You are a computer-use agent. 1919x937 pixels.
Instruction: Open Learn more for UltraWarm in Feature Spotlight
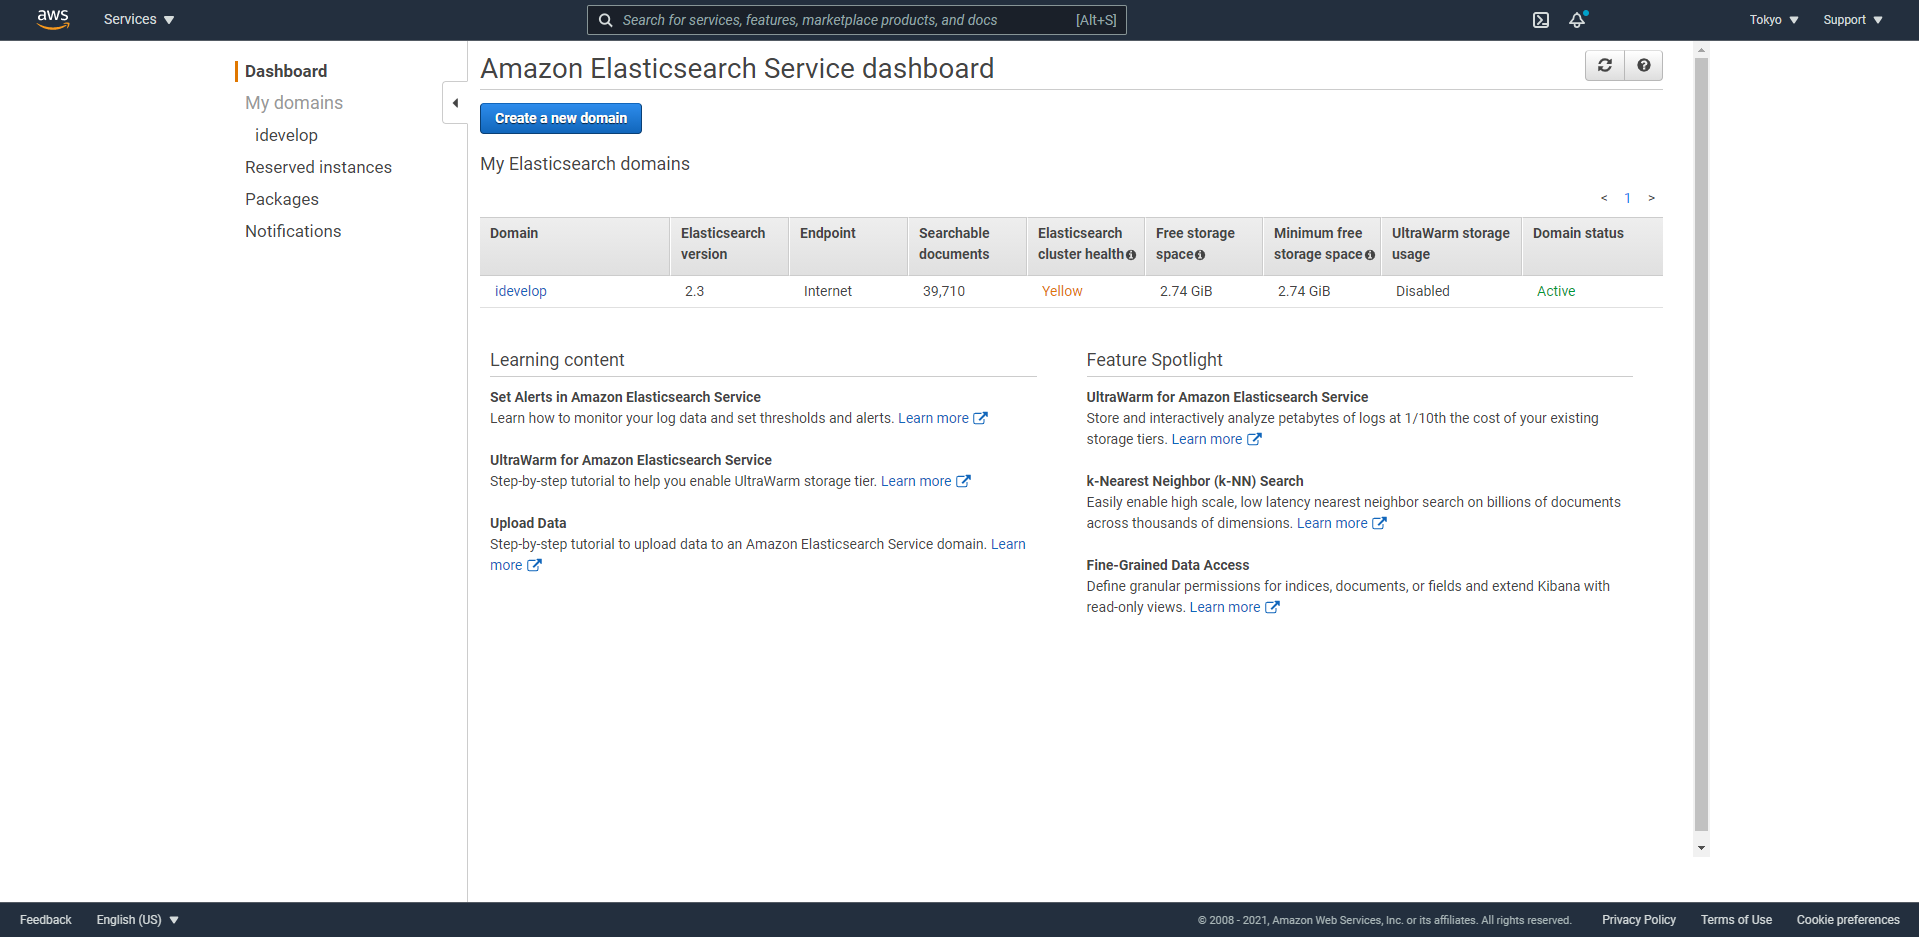point(1216,439)
